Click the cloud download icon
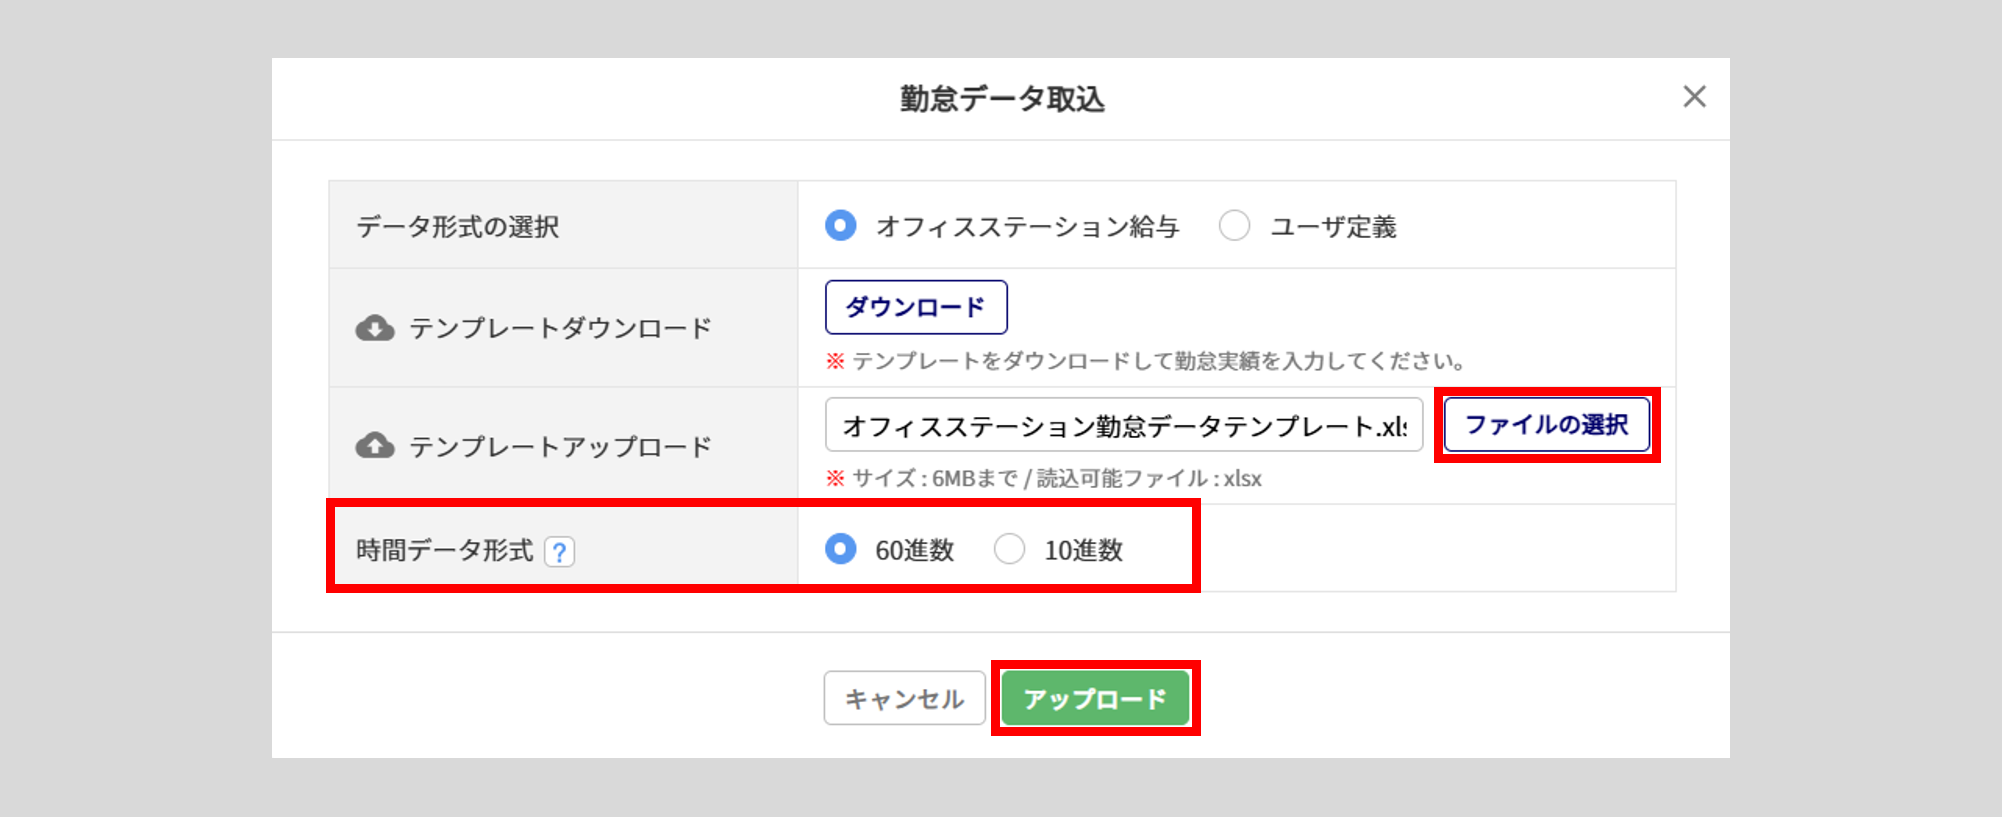The width and height of the screenshot is (2002, 817). 375,328
